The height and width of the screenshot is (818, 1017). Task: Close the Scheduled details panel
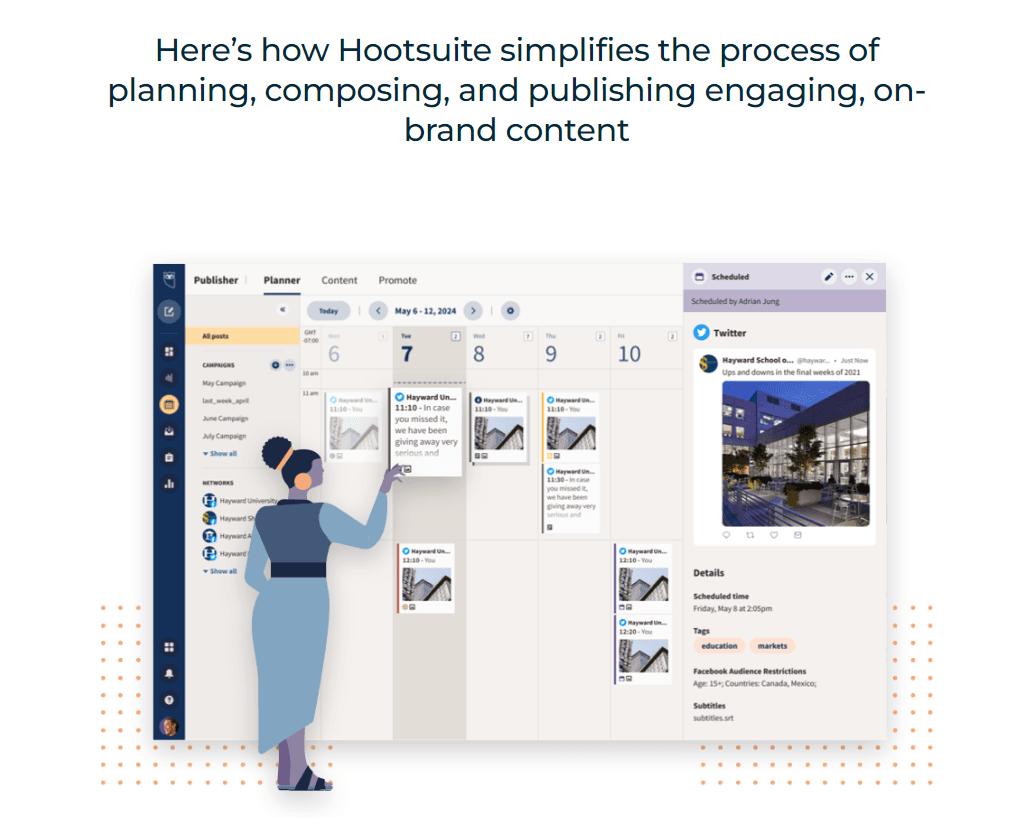[870, 277]
